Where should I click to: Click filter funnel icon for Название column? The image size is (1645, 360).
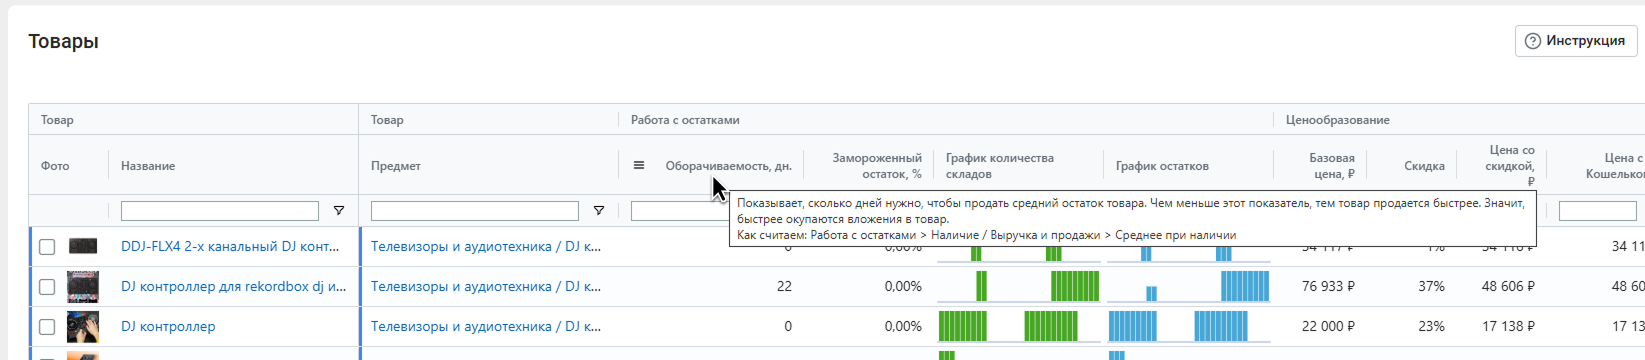(339, 211)
